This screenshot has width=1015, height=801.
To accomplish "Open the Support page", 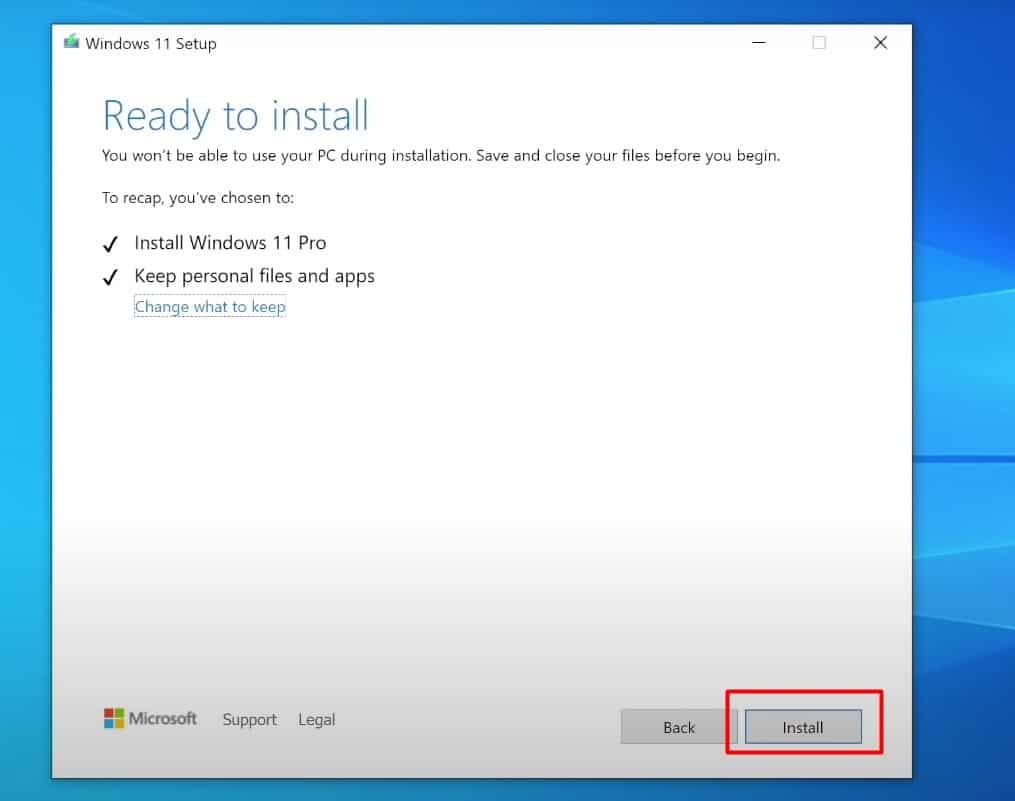I will [x=249, y=719].
